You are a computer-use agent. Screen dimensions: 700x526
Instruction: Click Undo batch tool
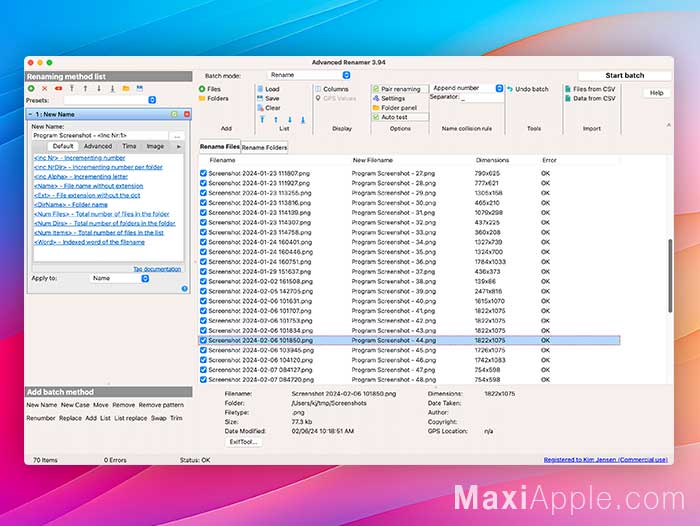click(528, 89)
